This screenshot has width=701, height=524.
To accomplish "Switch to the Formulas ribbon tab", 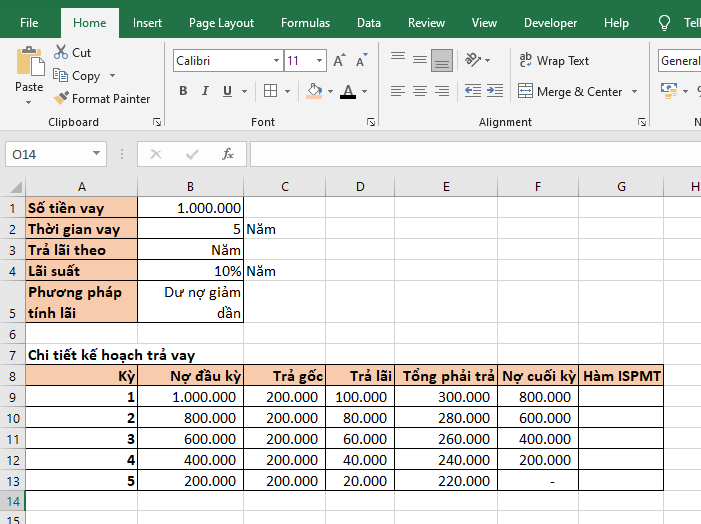I will pos(305,23).
